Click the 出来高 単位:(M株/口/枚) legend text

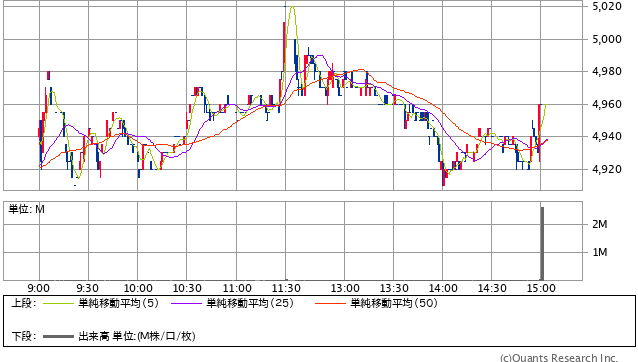137,336
